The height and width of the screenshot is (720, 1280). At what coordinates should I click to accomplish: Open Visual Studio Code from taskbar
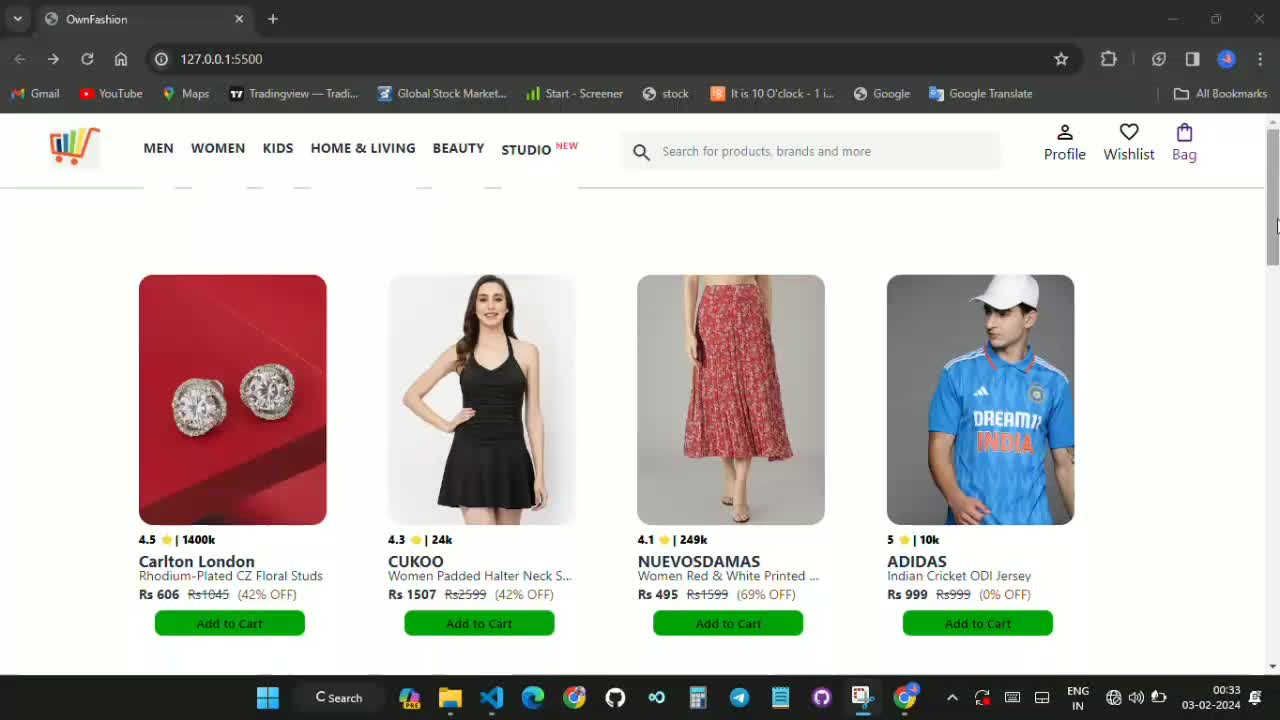[x=491, y=698]
